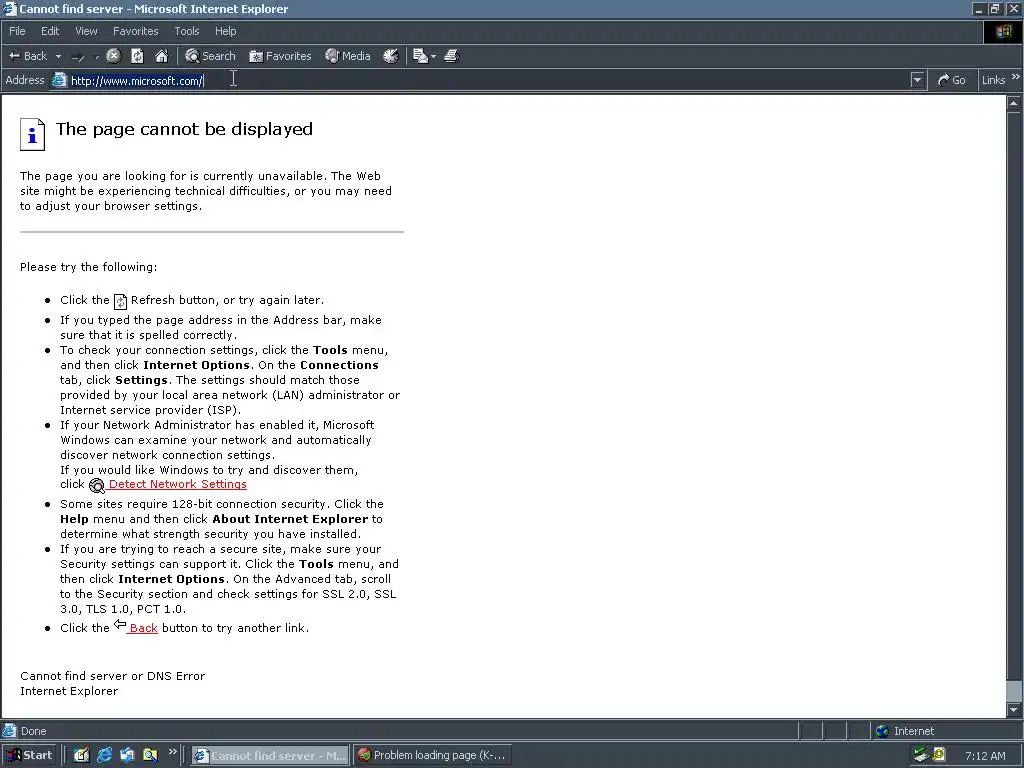1024x768 pixels.
Task: Click 'The page cannot be displayed' heading
Action: 184,129
